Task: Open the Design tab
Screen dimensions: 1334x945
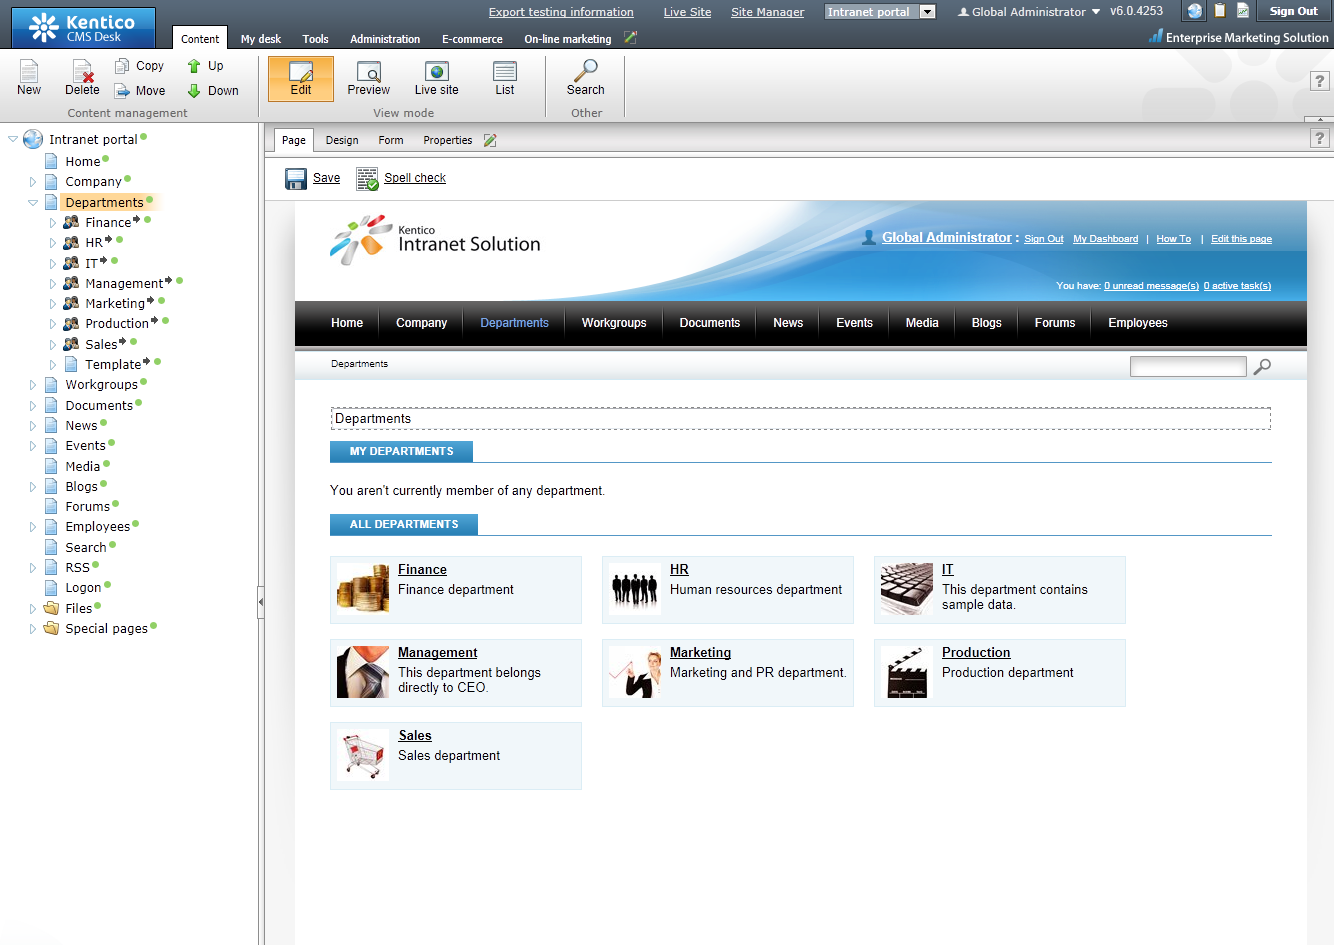Action: 341,141
